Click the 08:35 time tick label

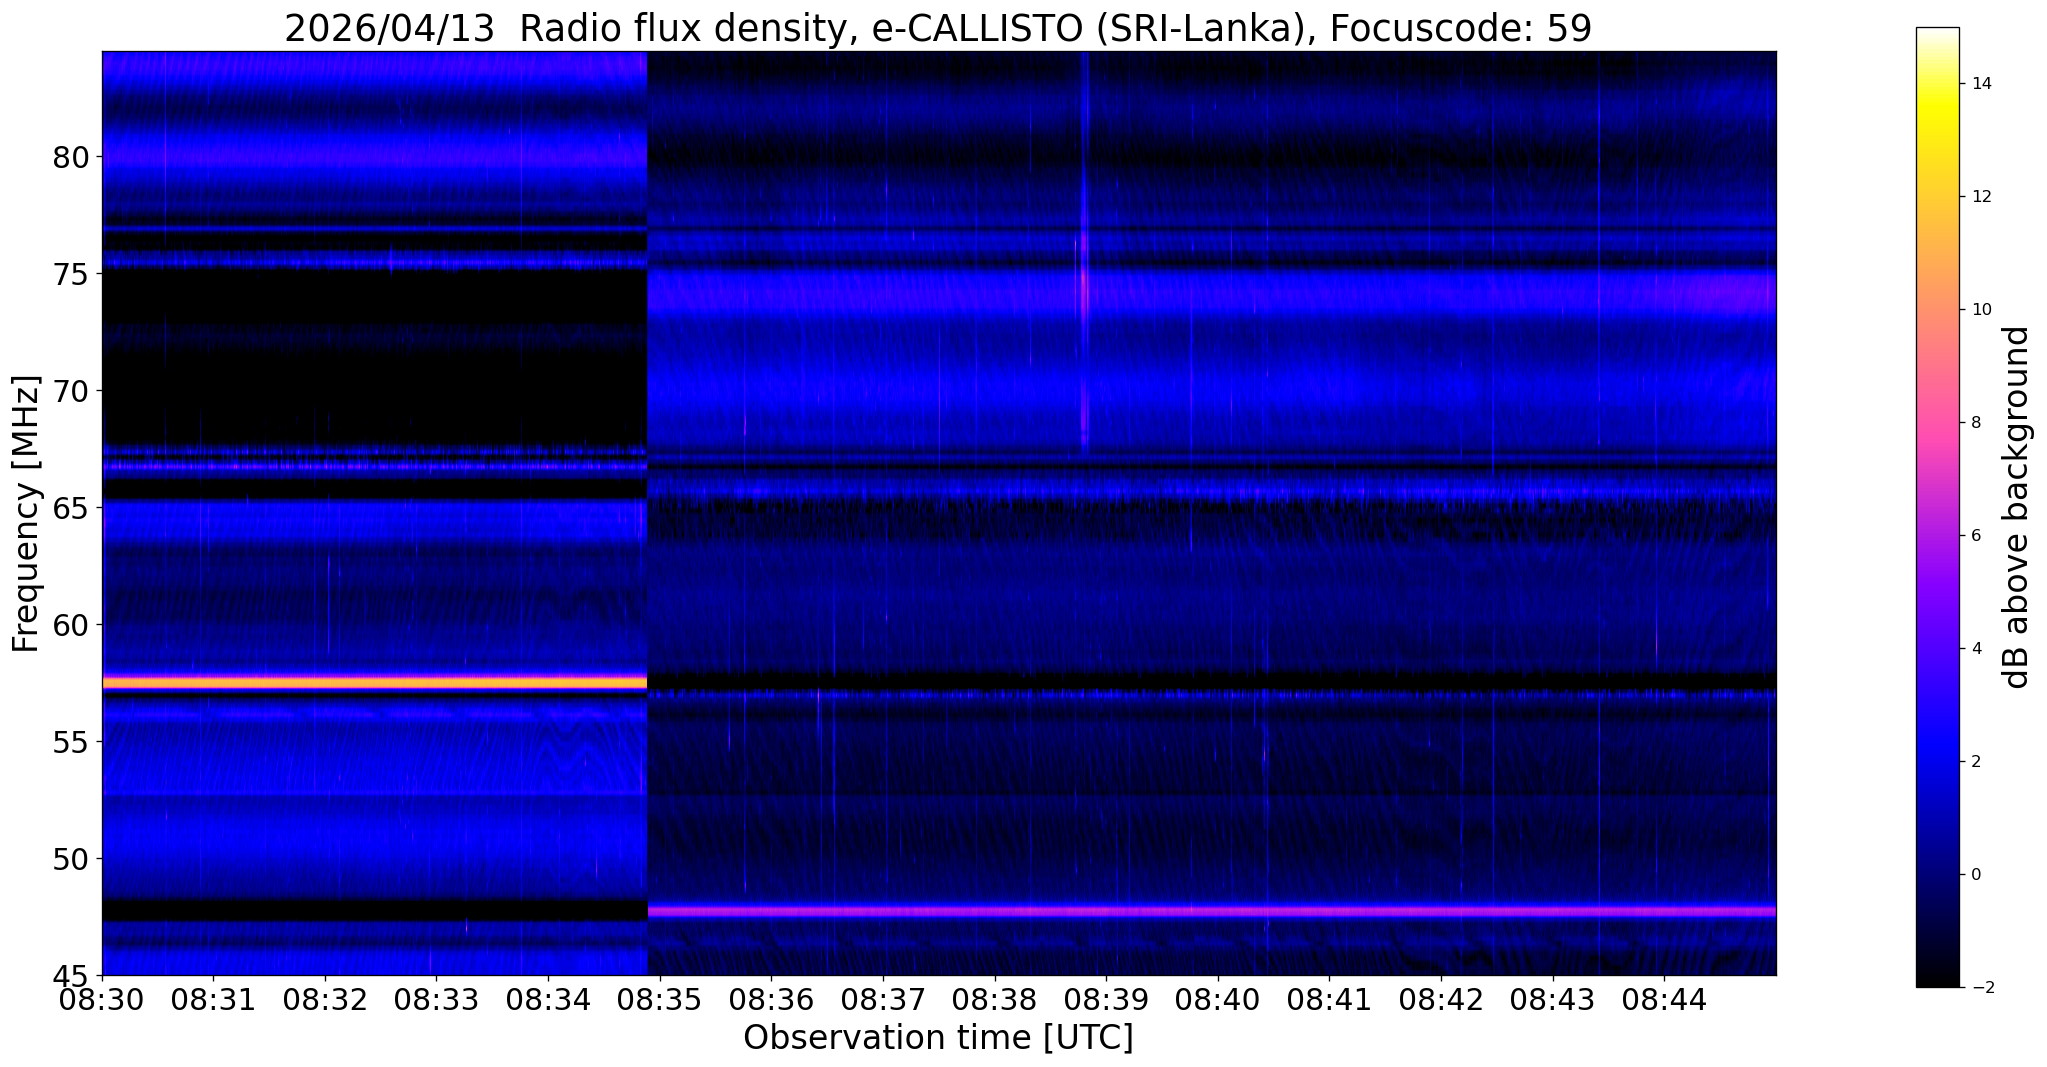659,999
